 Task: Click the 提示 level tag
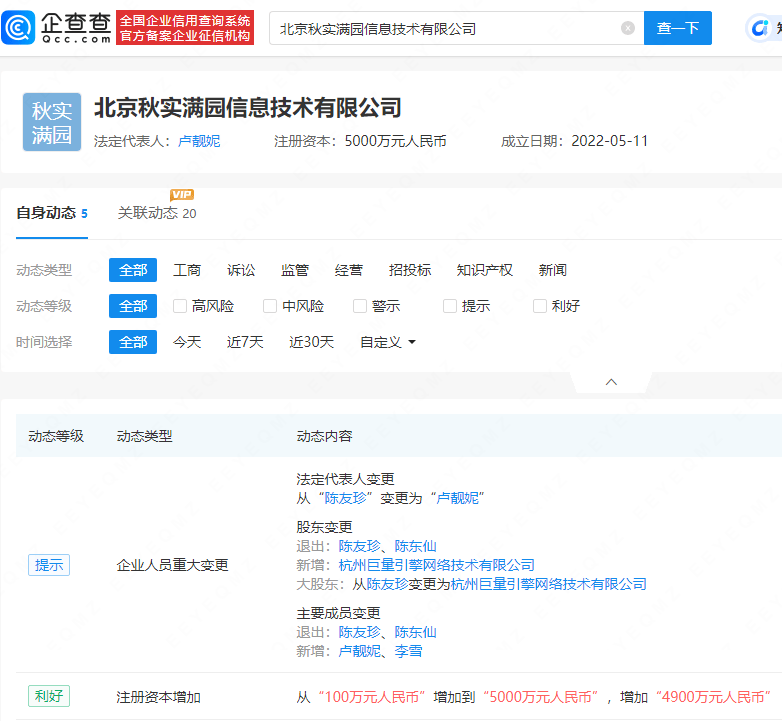[x=49, y=565]
